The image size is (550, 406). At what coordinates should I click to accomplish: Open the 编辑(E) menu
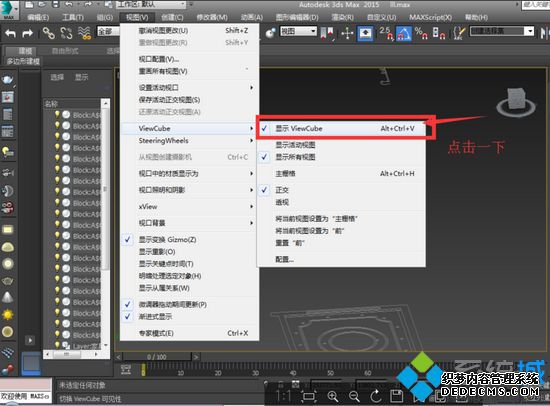38,17
